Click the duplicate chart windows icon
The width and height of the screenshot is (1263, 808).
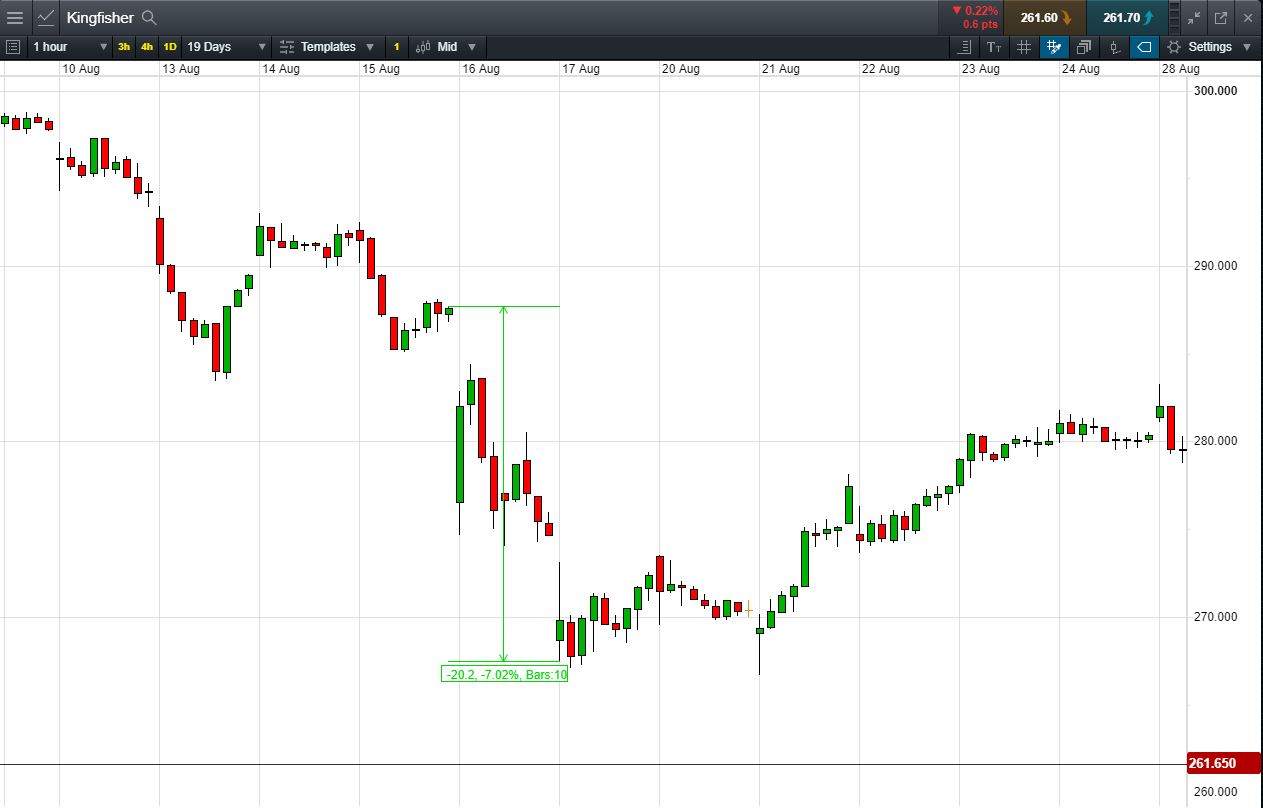click(1084, 47)
